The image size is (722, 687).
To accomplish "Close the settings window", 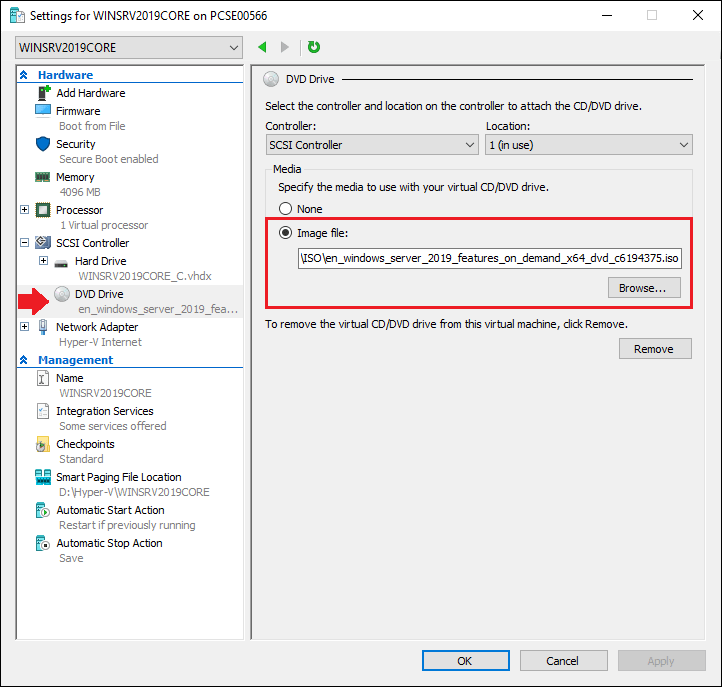I will (698, 15).
